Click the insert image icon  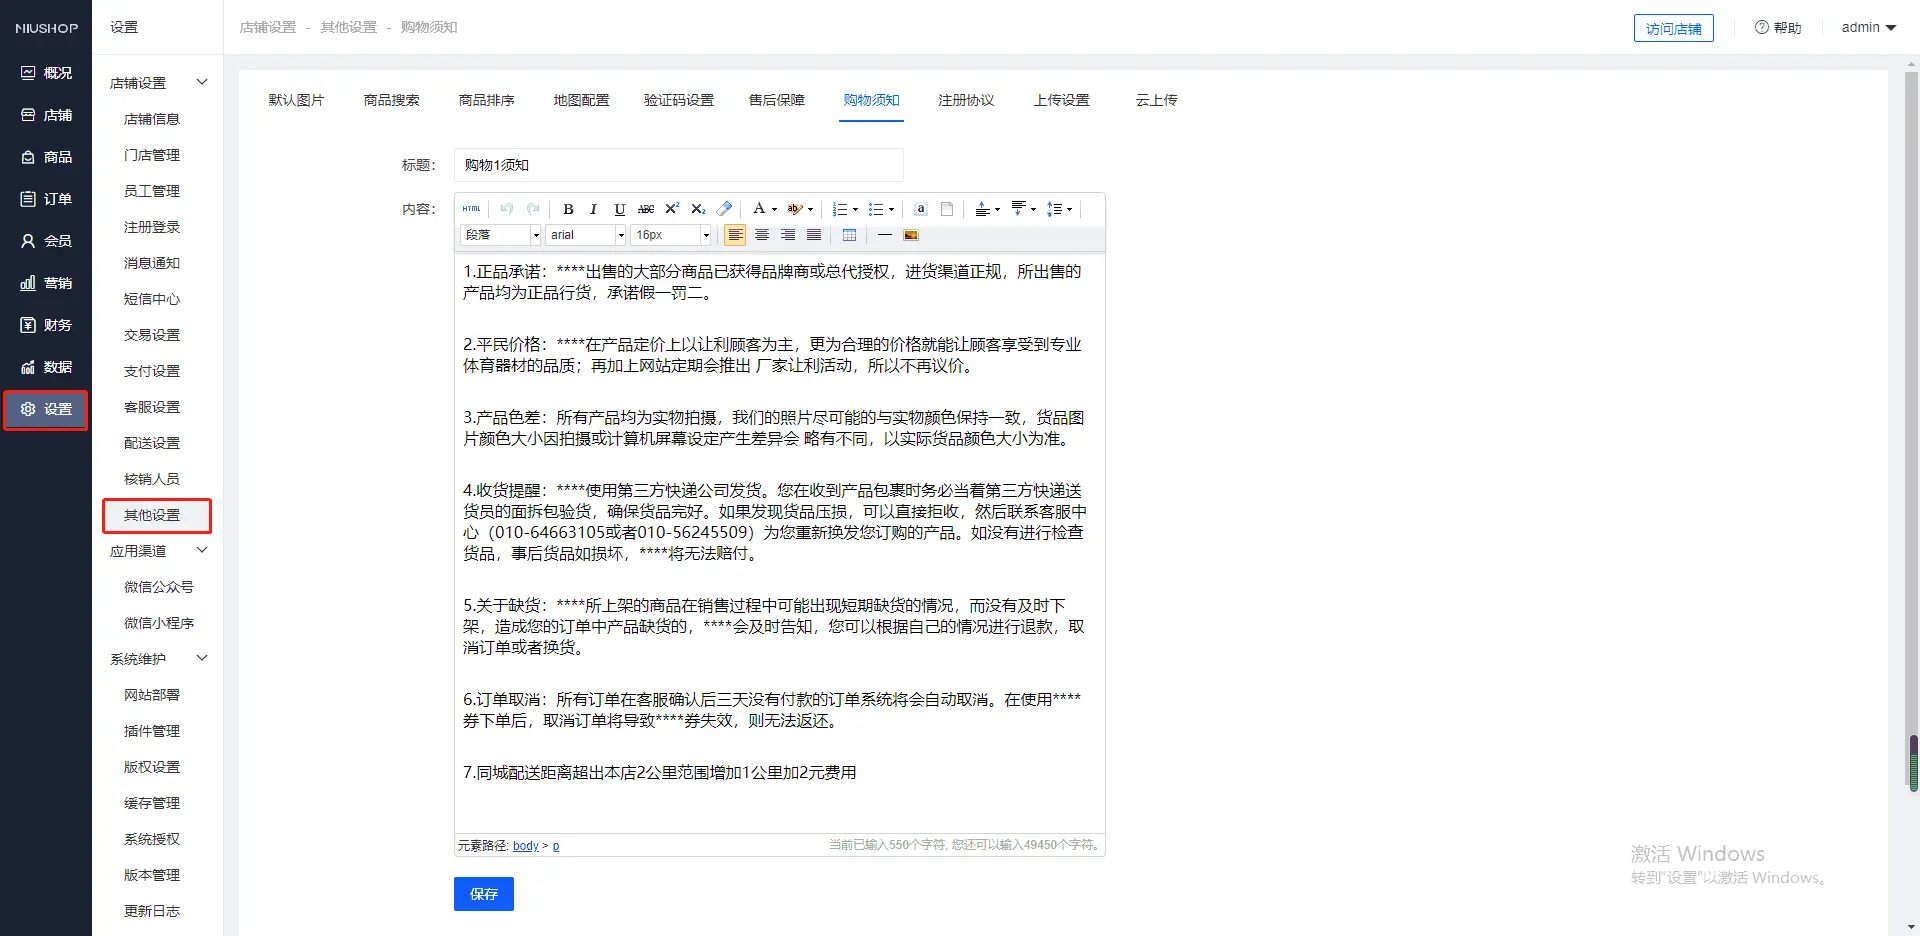click(x=911, y=235)
